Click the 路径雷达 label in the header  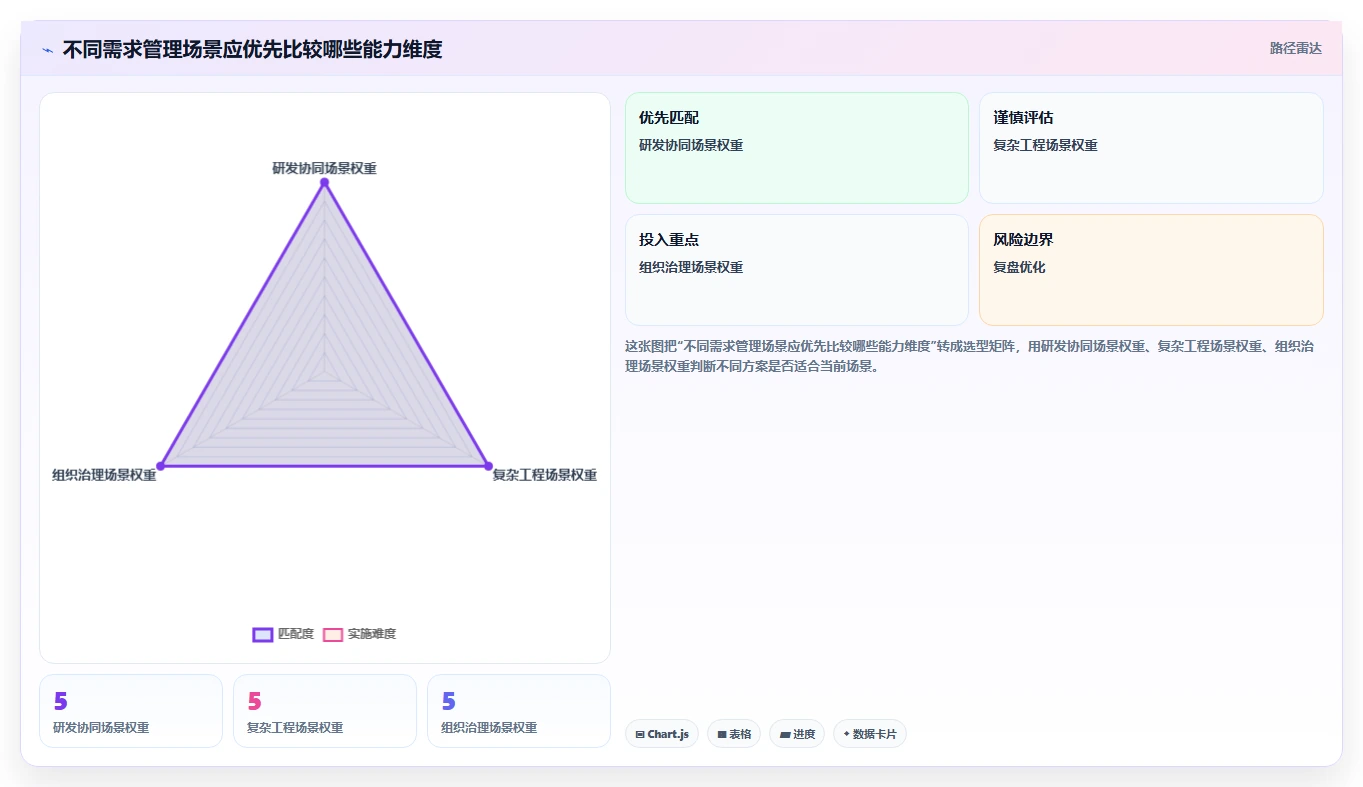pyautogui.click(x=1295, y=48)
